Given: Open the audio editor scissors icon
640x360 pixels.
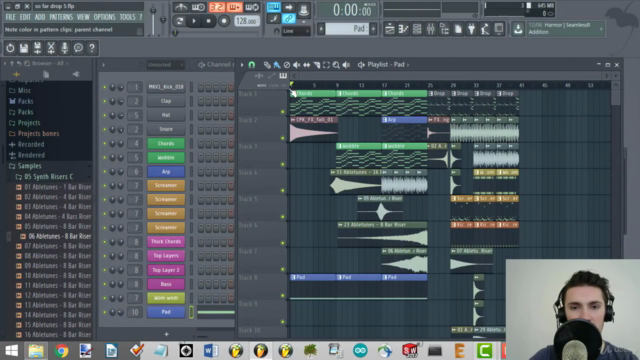Looking at the screenshot, I should [51, 48].
